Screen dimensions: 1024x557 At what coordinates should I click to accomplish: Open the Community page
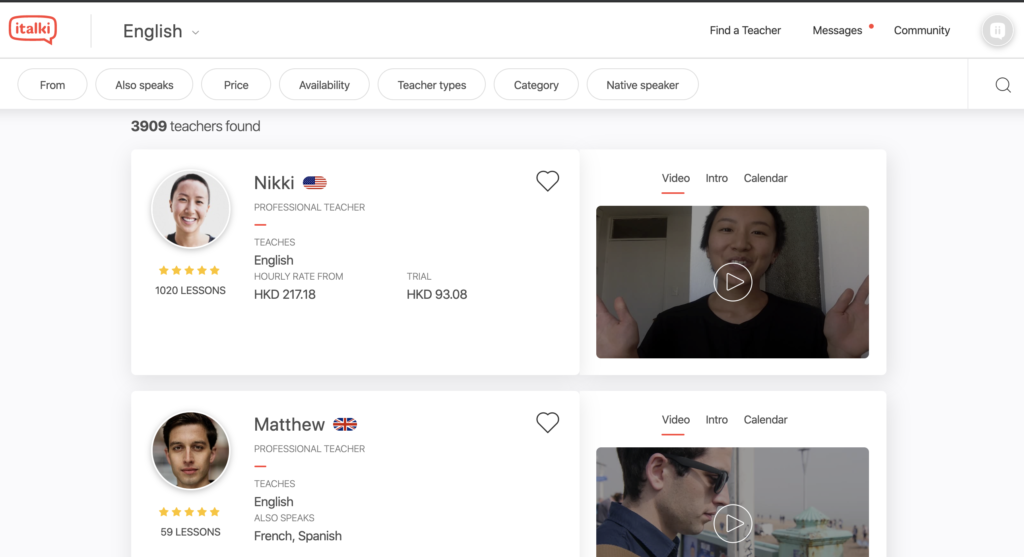tap(921, 30)
